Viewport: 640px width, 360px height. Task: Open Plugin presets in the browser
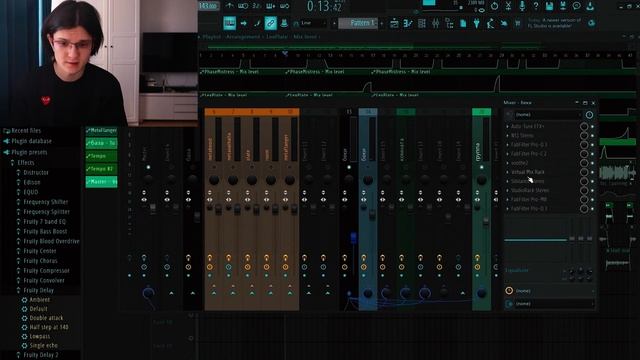pyautogui.click(x=29, y=152)
